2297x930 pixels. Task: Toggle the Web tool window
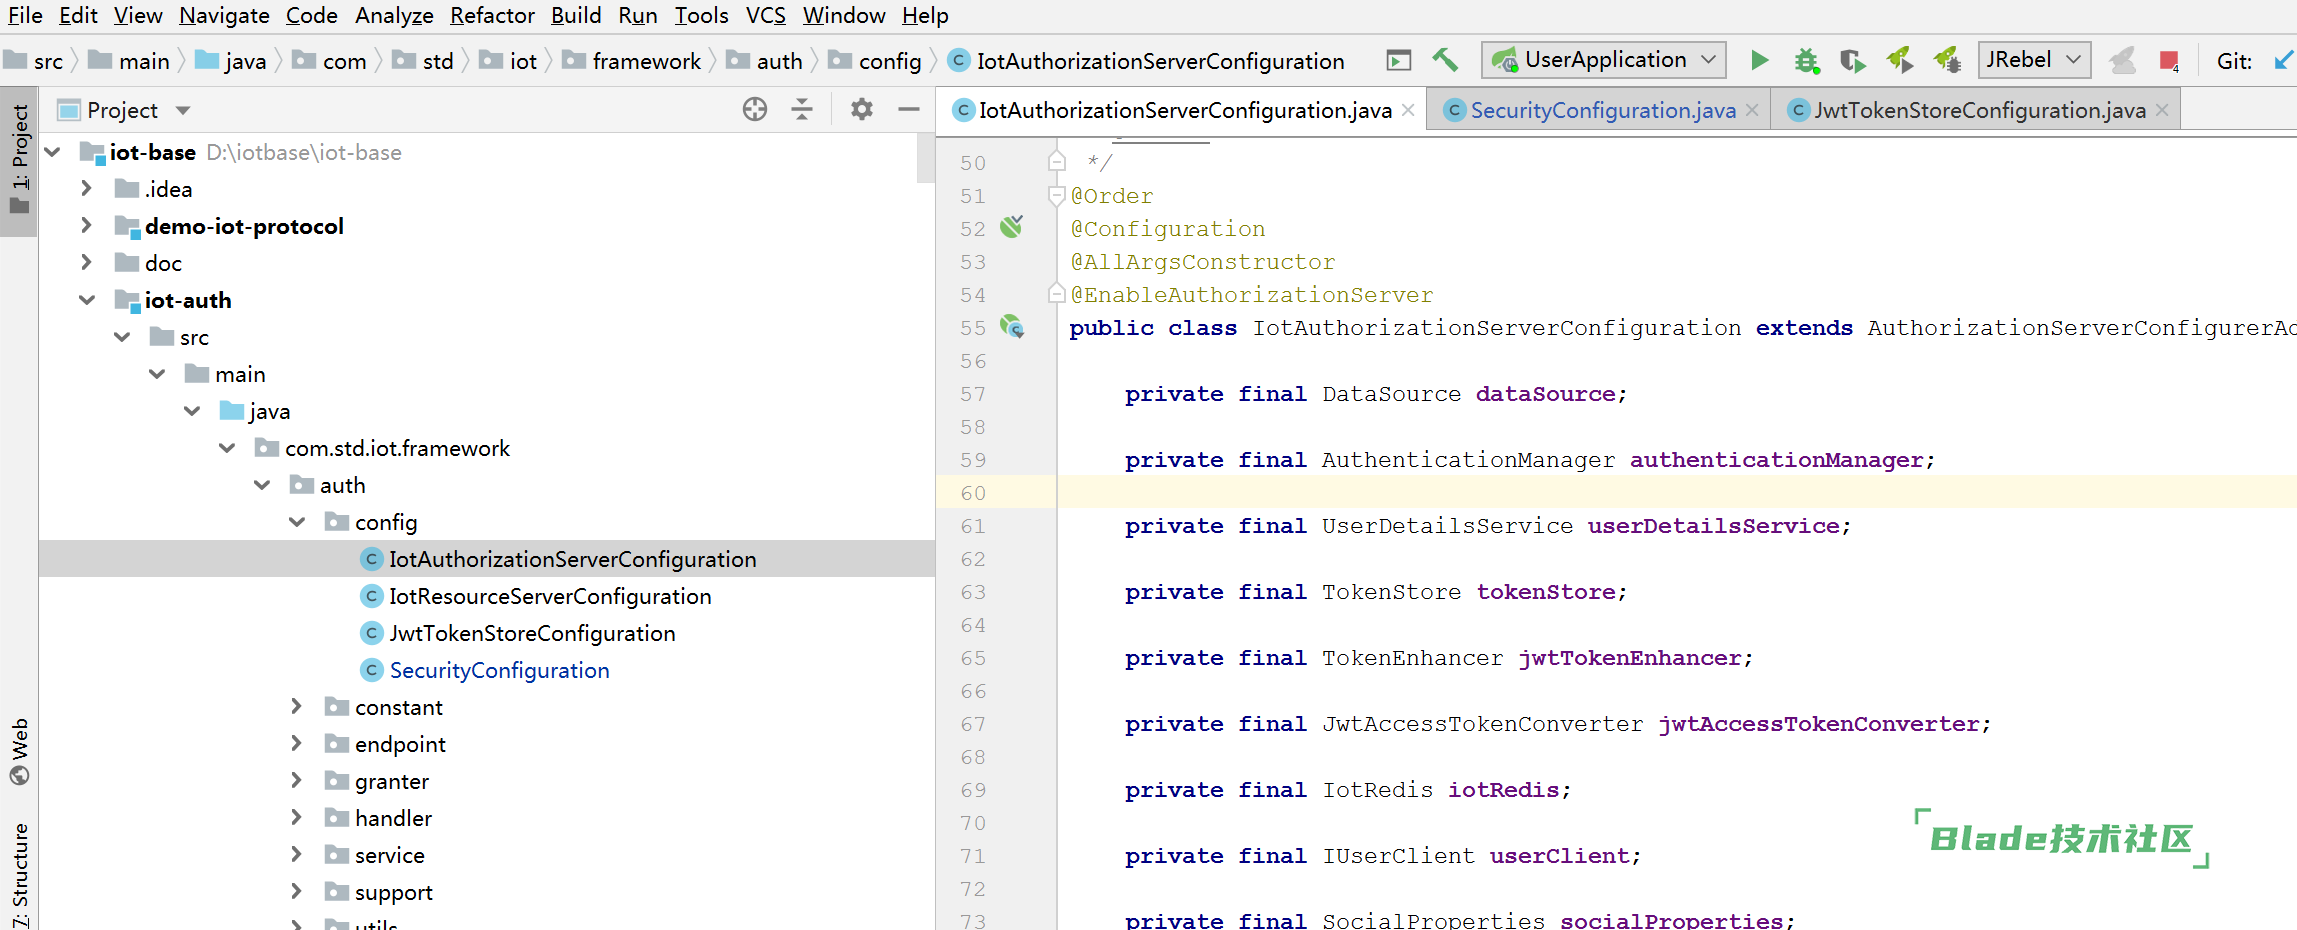coord(19,752)
